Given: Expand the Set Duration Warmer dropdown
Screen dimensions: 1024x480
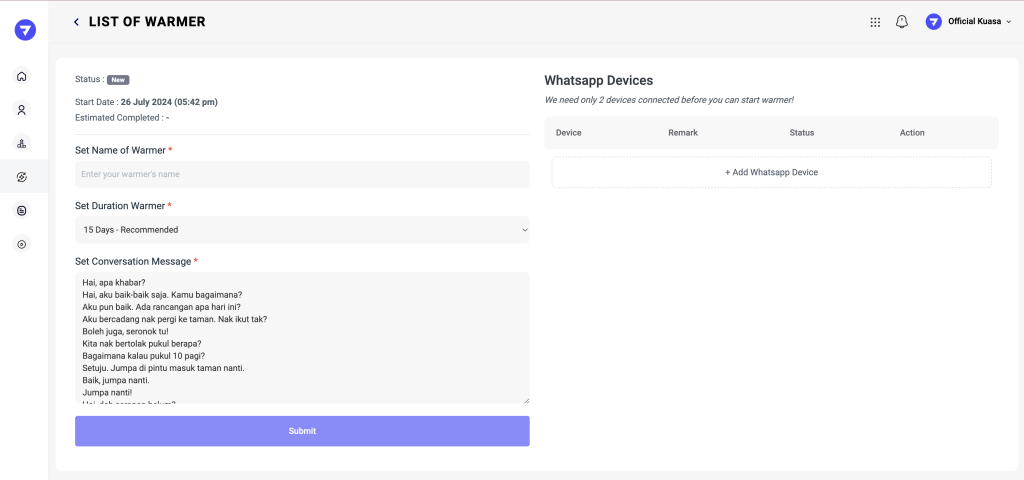Looking at the screenshot, I should pyautogui.click(x=302, y=230).
